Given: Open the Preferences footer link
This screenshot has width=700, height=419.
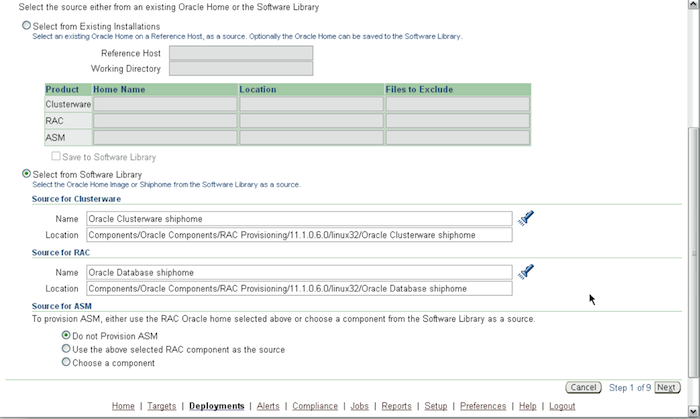Looking at the screenshot, I should click(x=483, y=406).
